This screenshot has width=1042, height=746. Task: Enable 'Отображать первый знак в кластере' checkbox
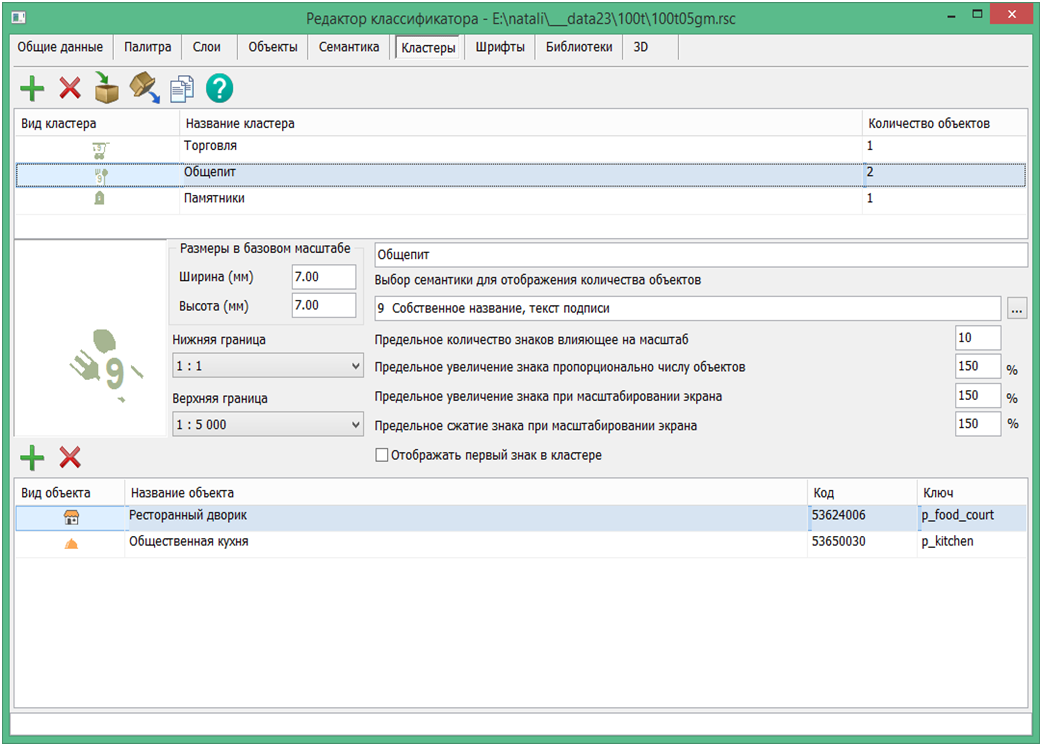[381, 455]
